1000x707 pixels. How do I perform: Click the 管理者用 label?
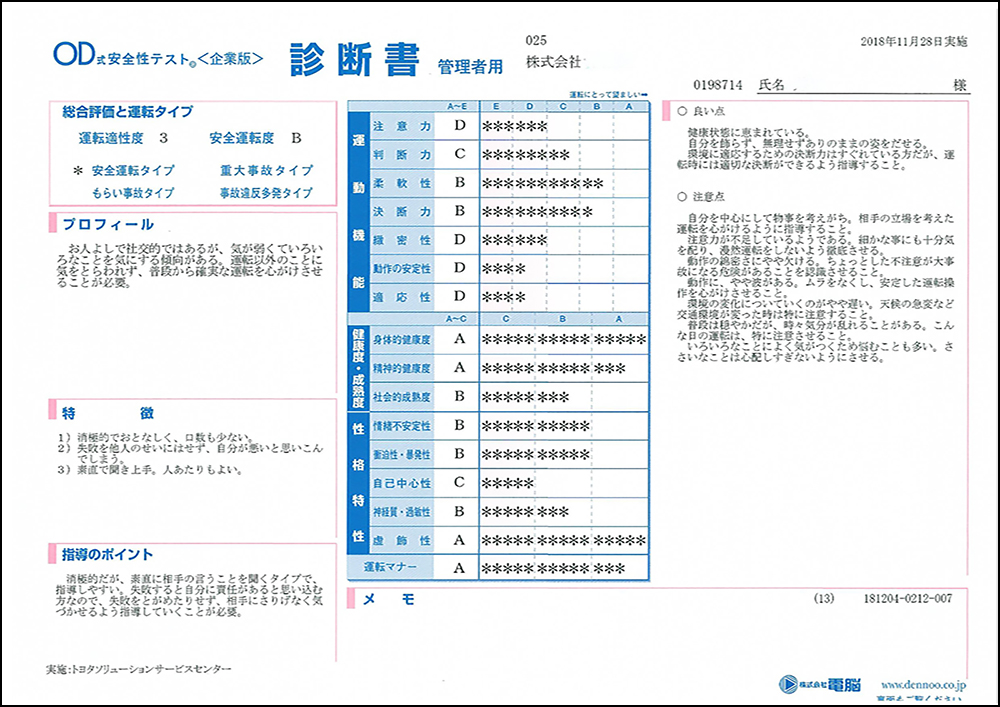[x=470, y=66]
